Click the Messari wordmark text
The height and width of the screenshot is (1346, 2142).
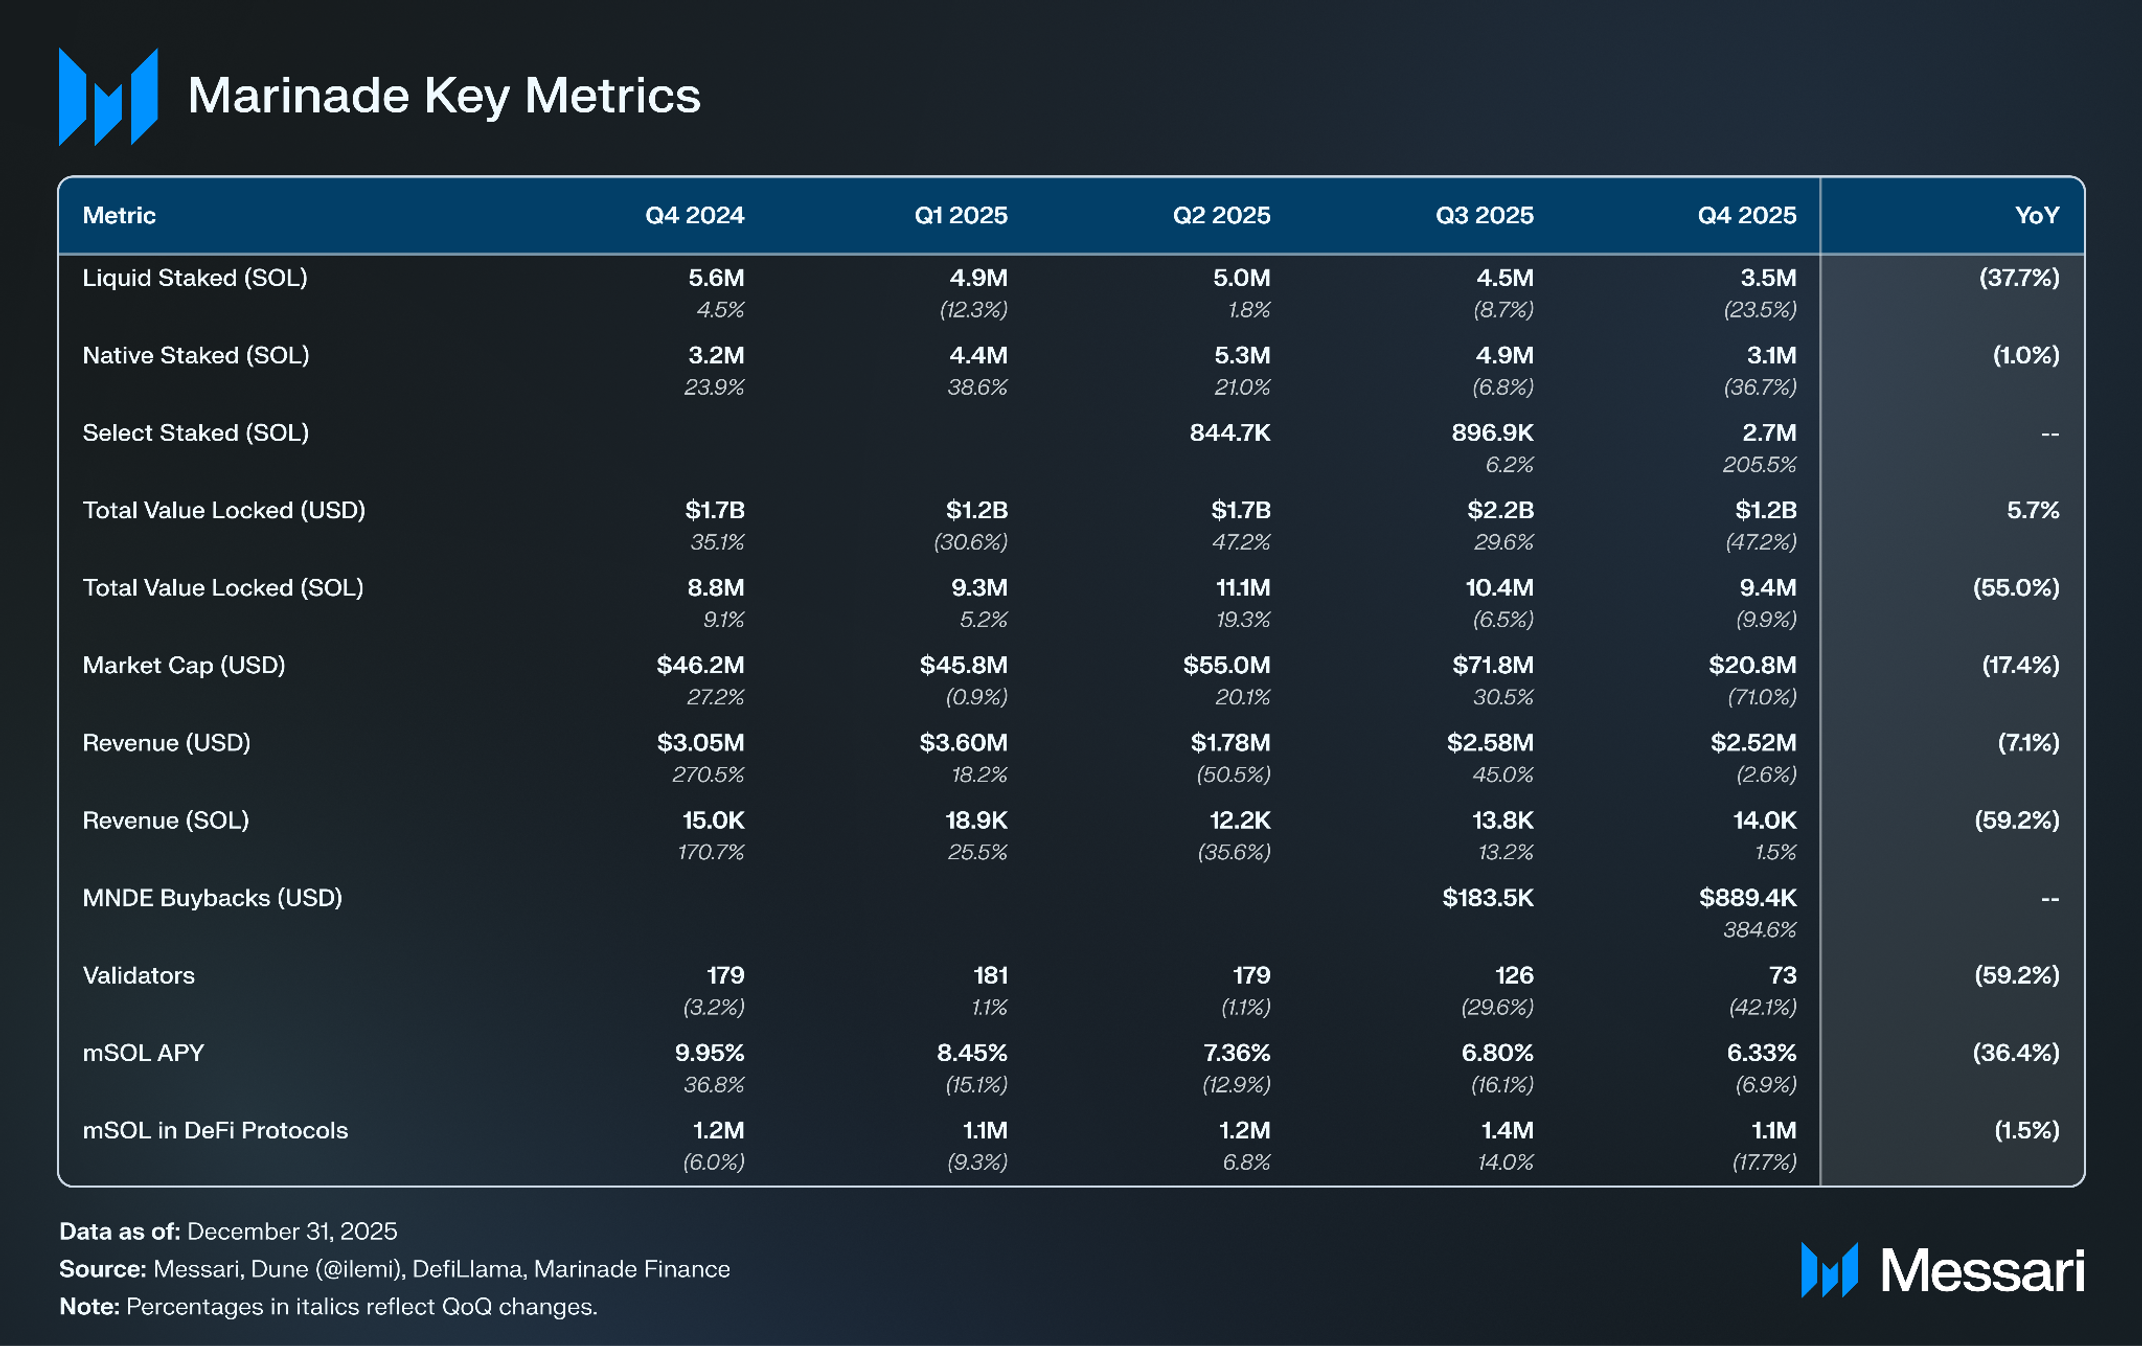[x=1982, y=1270]
